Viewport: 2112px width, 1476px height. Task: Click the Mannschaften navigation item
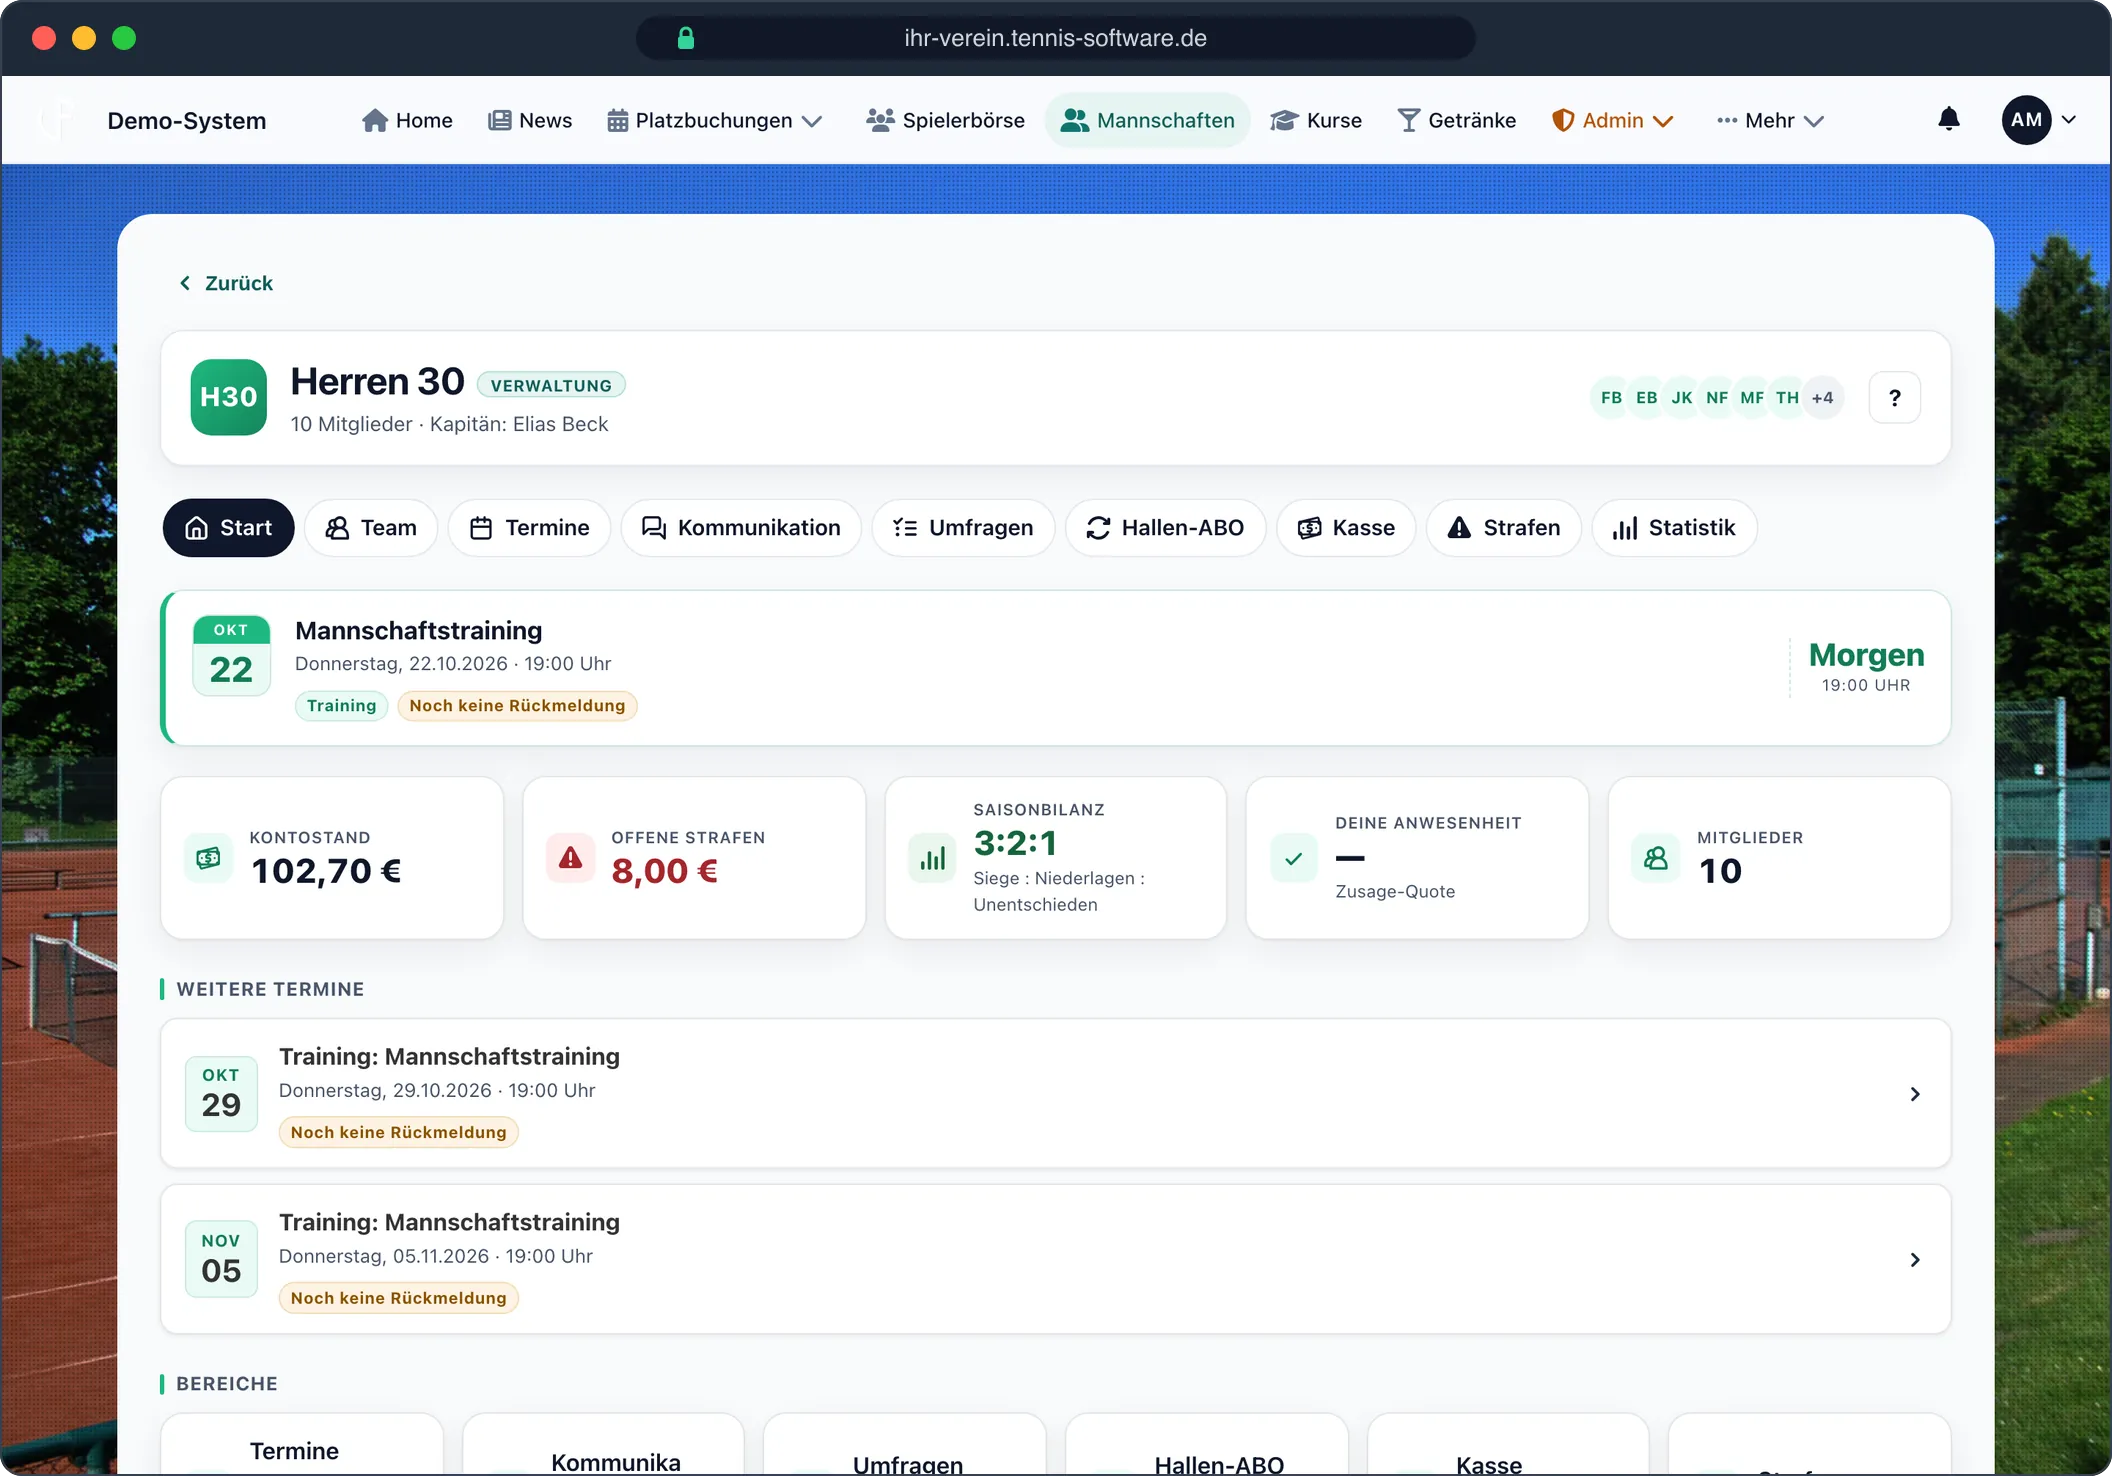[x=1148, y=120]
